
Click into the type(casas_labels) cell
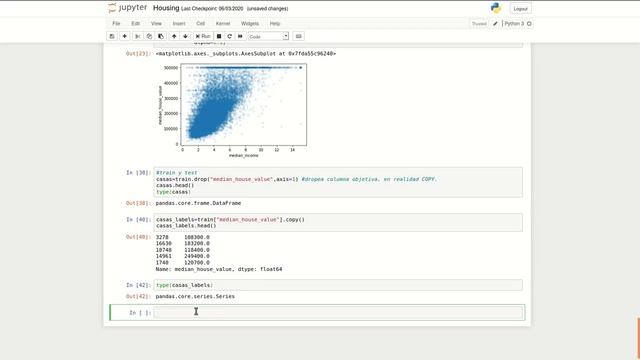tap(338, 285)
